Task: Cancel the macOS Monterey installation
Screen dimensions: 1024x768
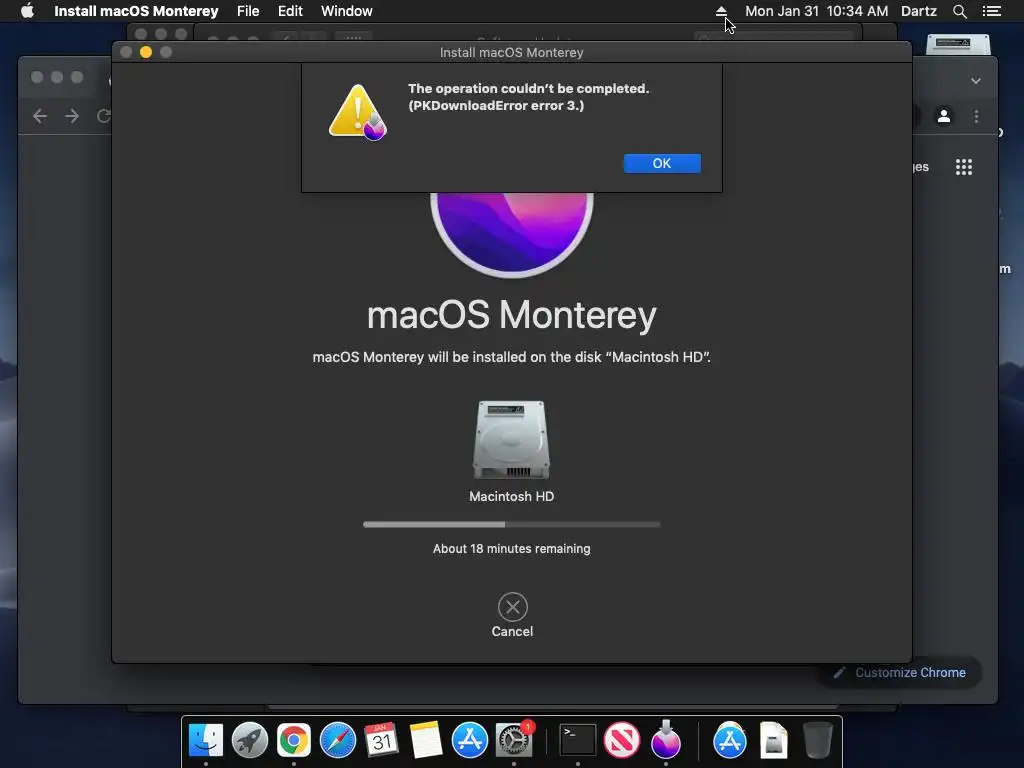Action: tap(512, 615)
